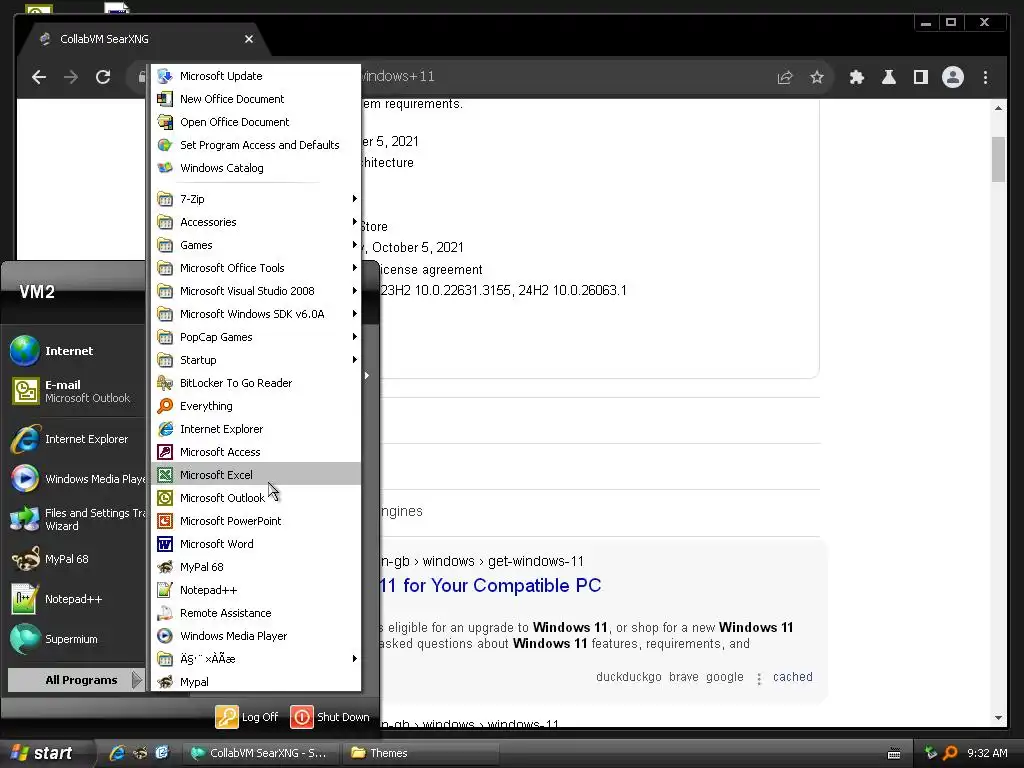Image resolution: width=1024 pixels, height=768 pixels.
Task: Reload the page with refresh button
Action: (103, 77)
